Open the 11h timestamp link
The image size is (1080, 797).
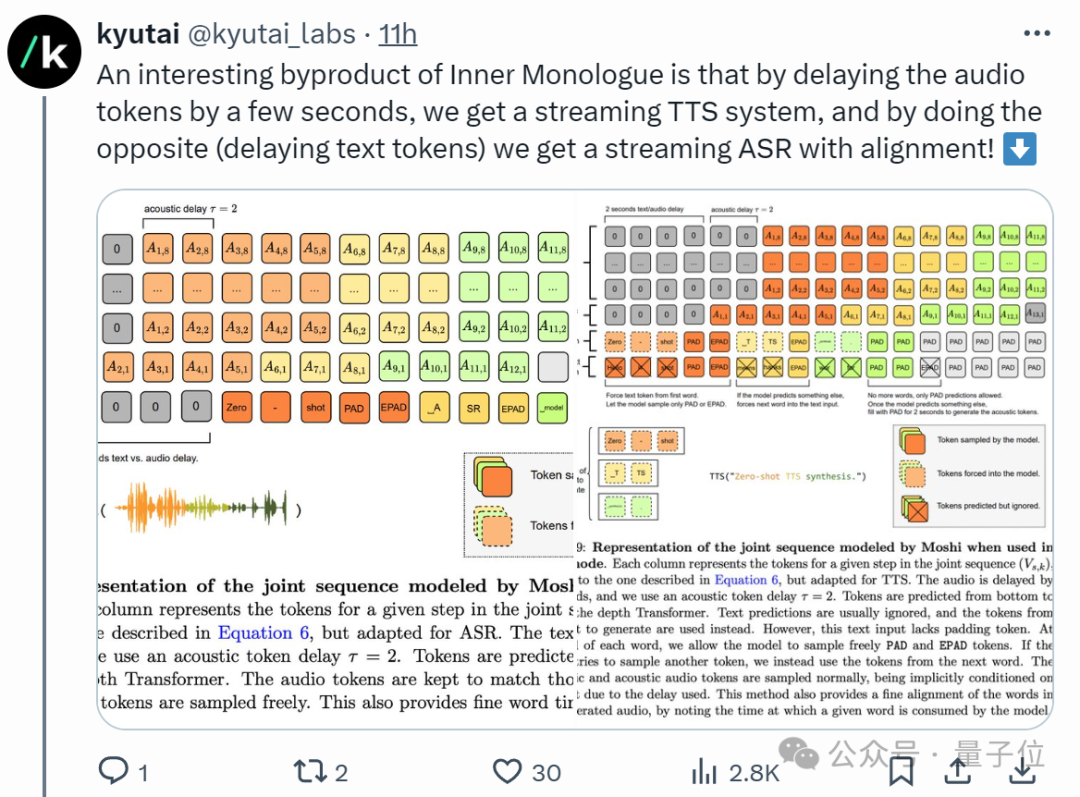(x=397, y=34)
